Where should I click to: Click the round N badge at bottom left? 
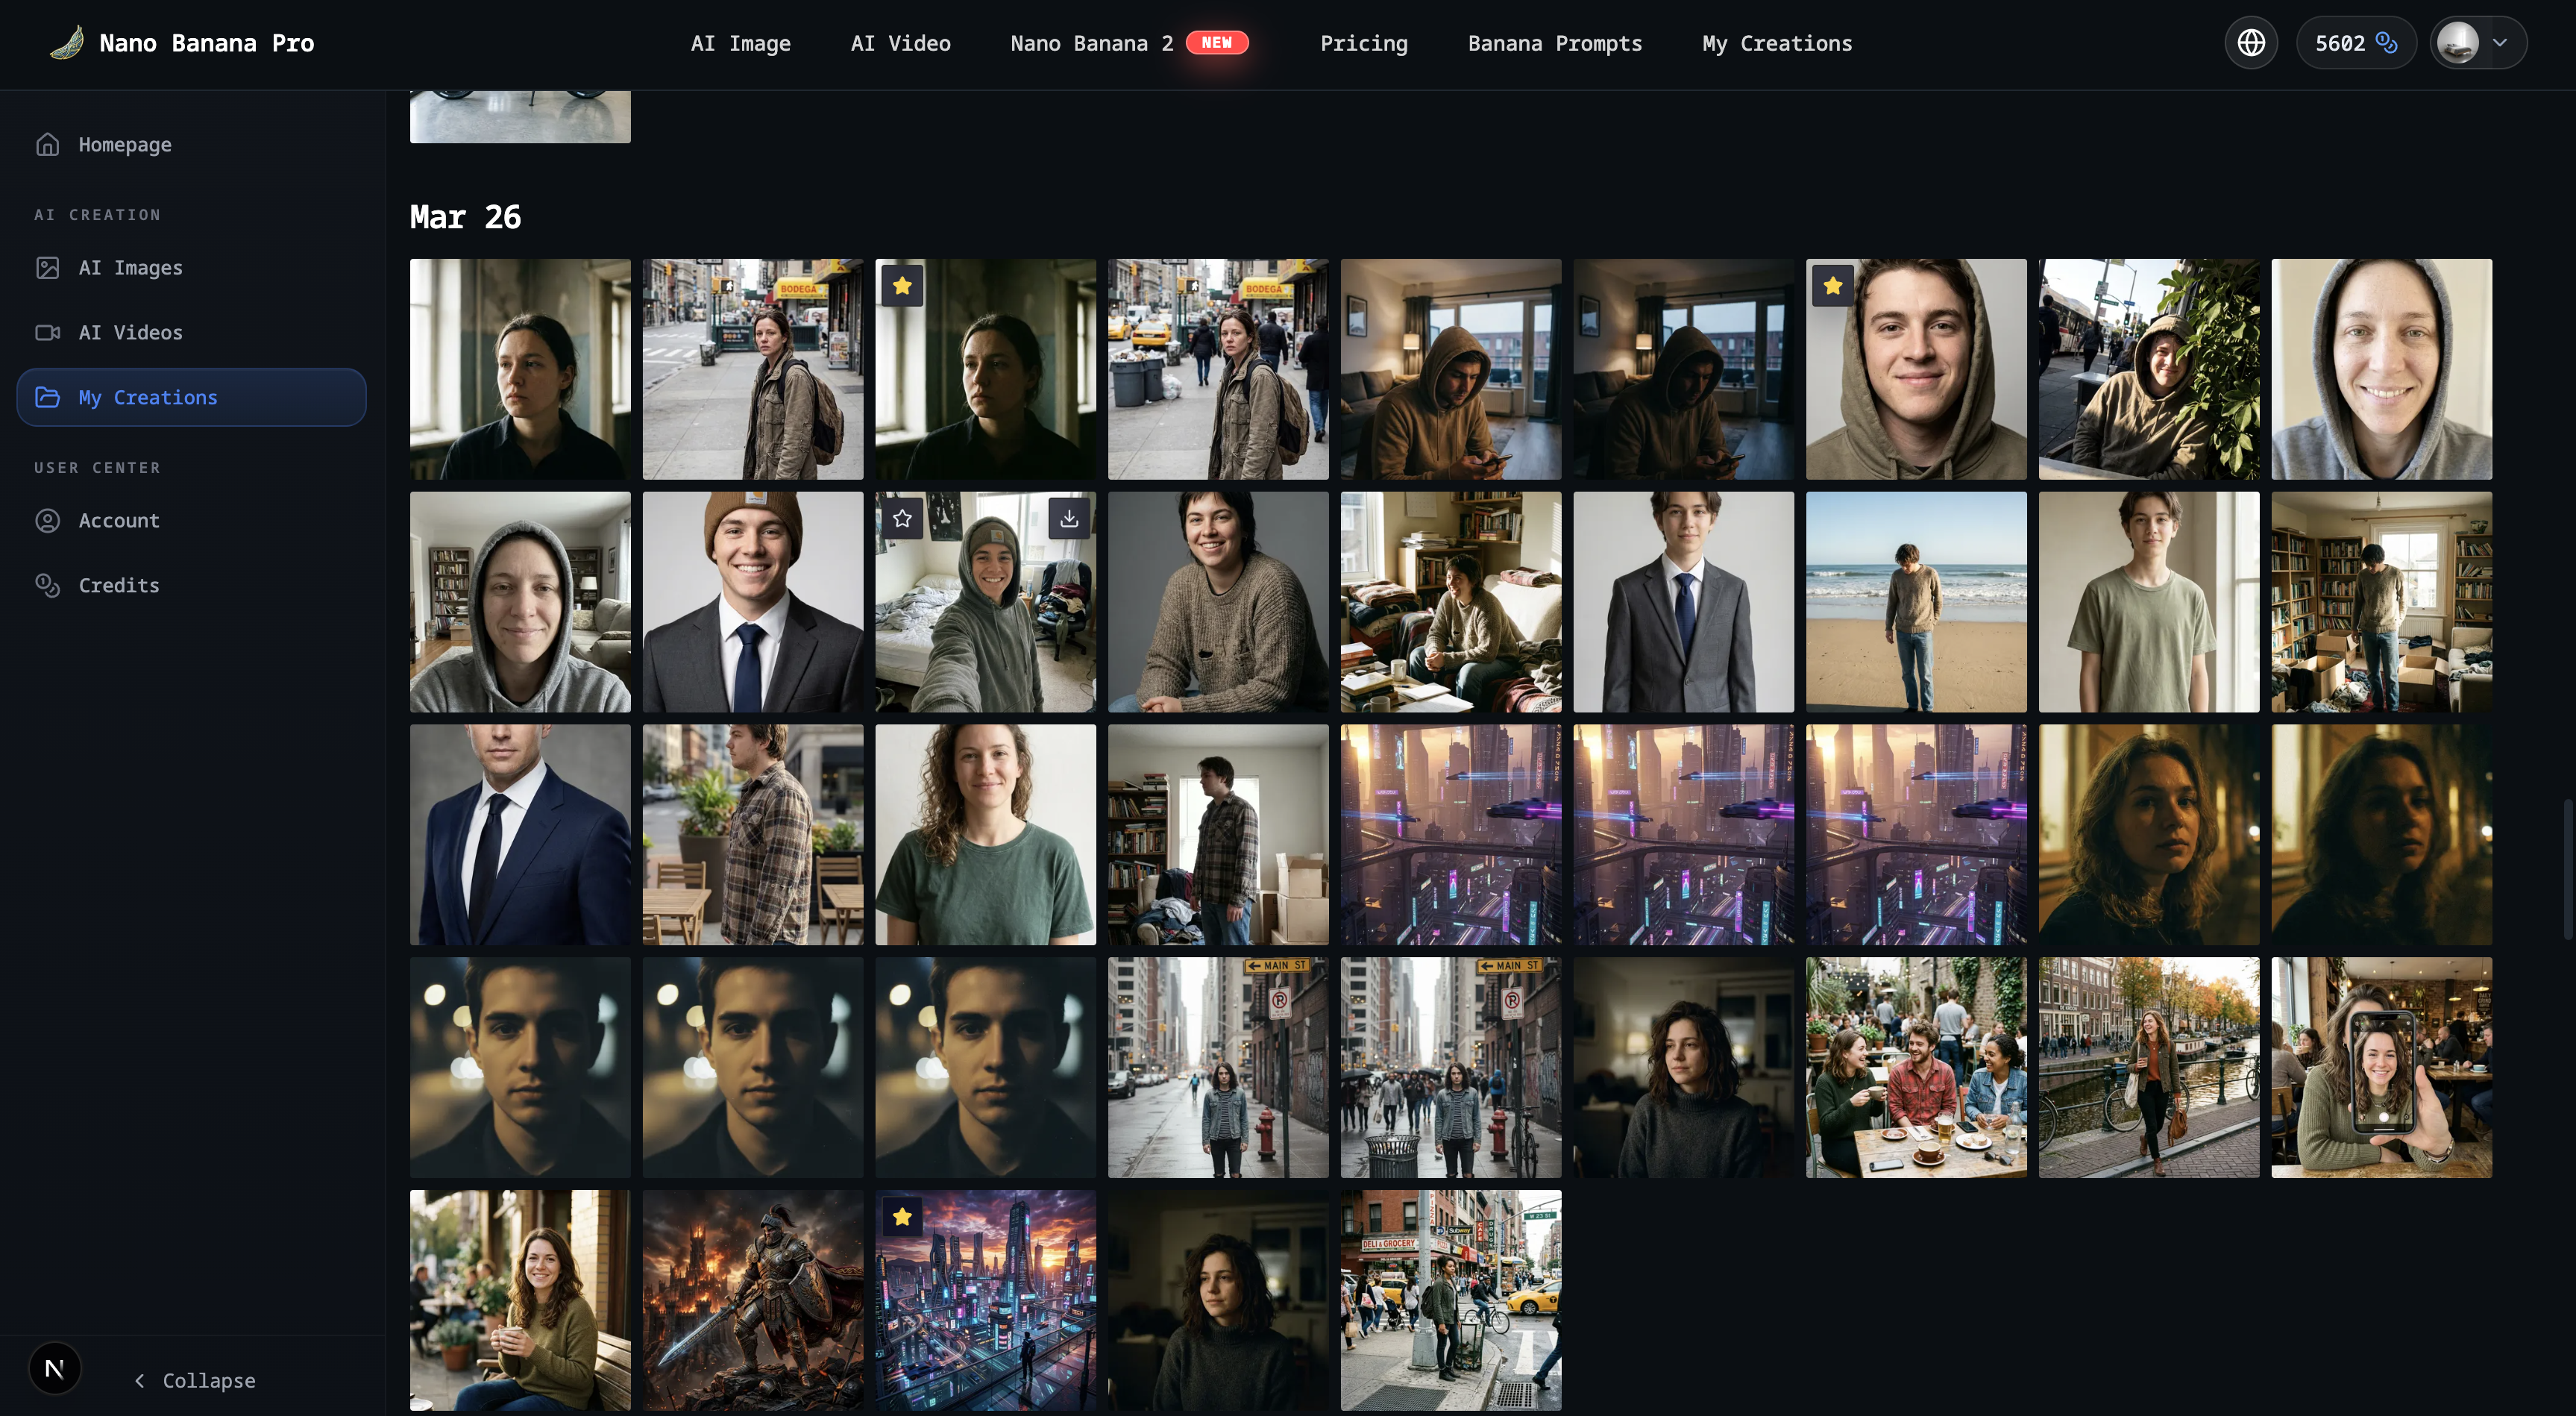click(55, 1368)
